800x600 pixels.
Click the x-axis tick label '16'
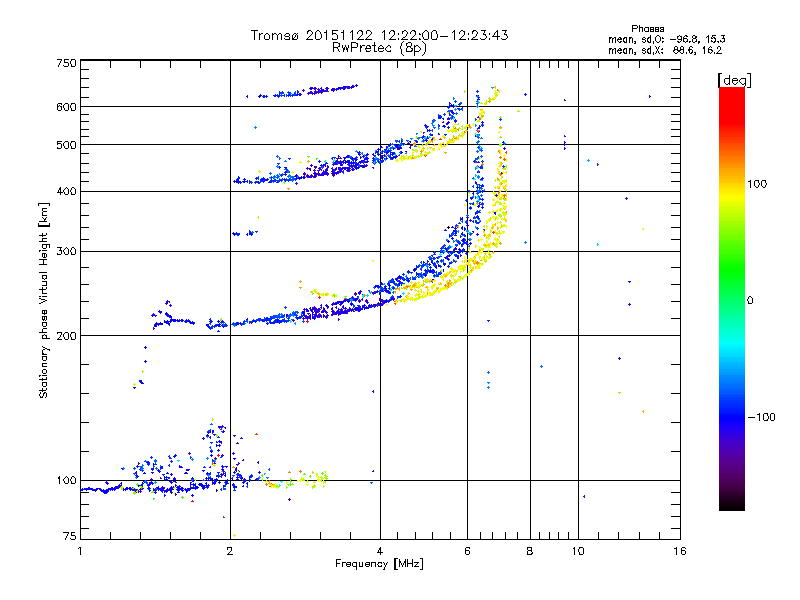click(x=679, y=551)
